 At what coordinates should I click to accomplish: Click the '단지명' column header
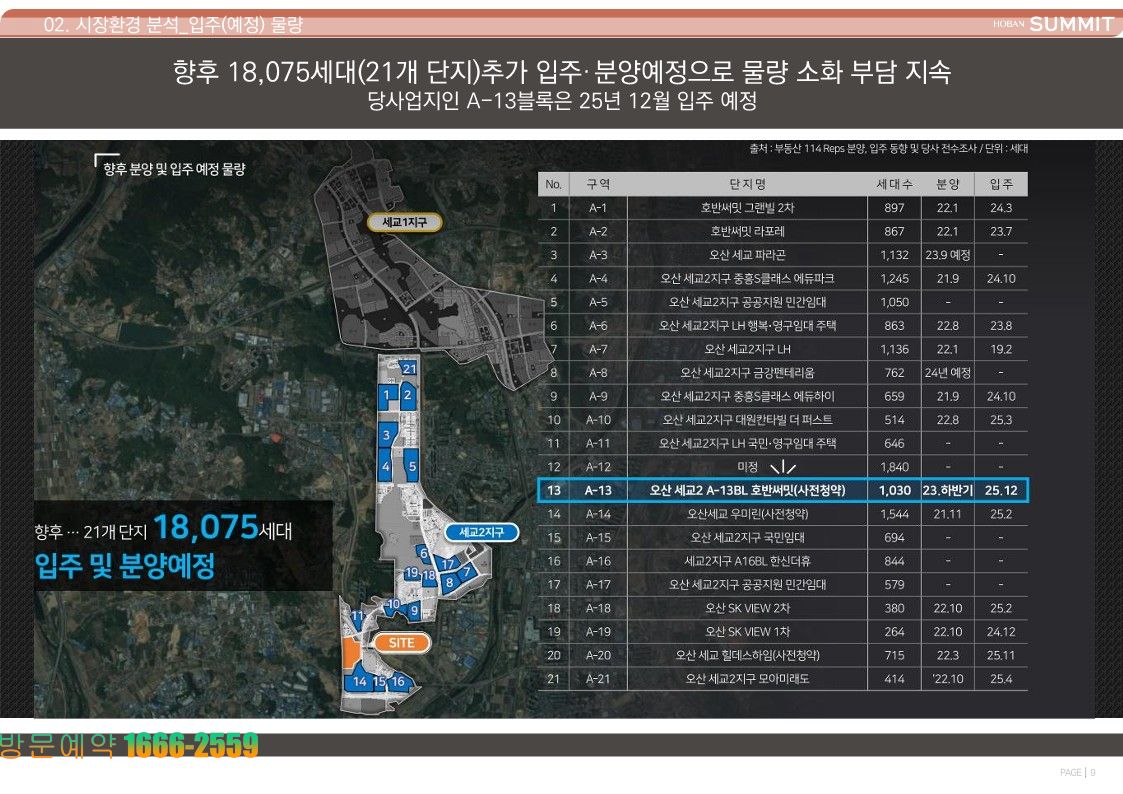pyautogui.click(x=747, y=184)
